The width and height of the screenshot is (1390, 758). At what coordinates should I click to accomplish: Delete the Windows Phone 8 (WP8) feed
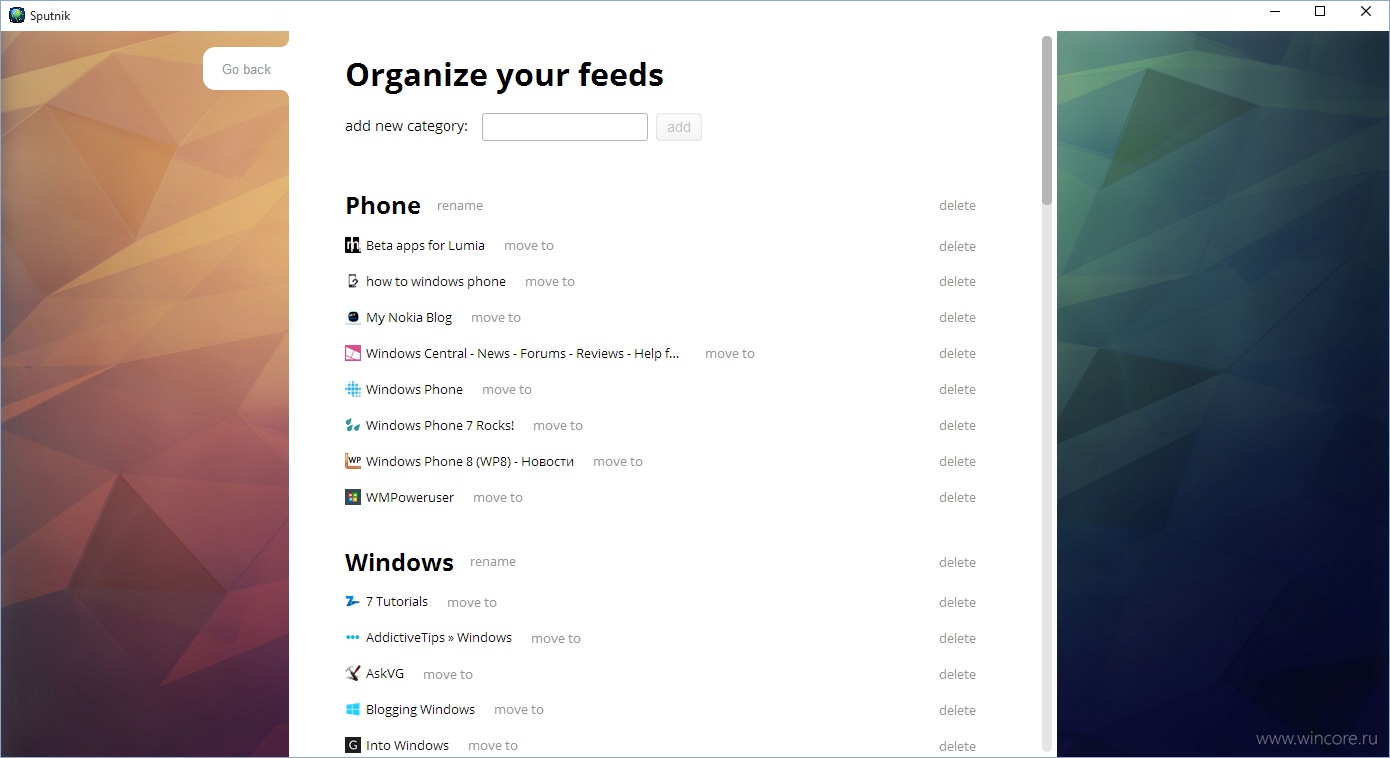pos(957,462)
